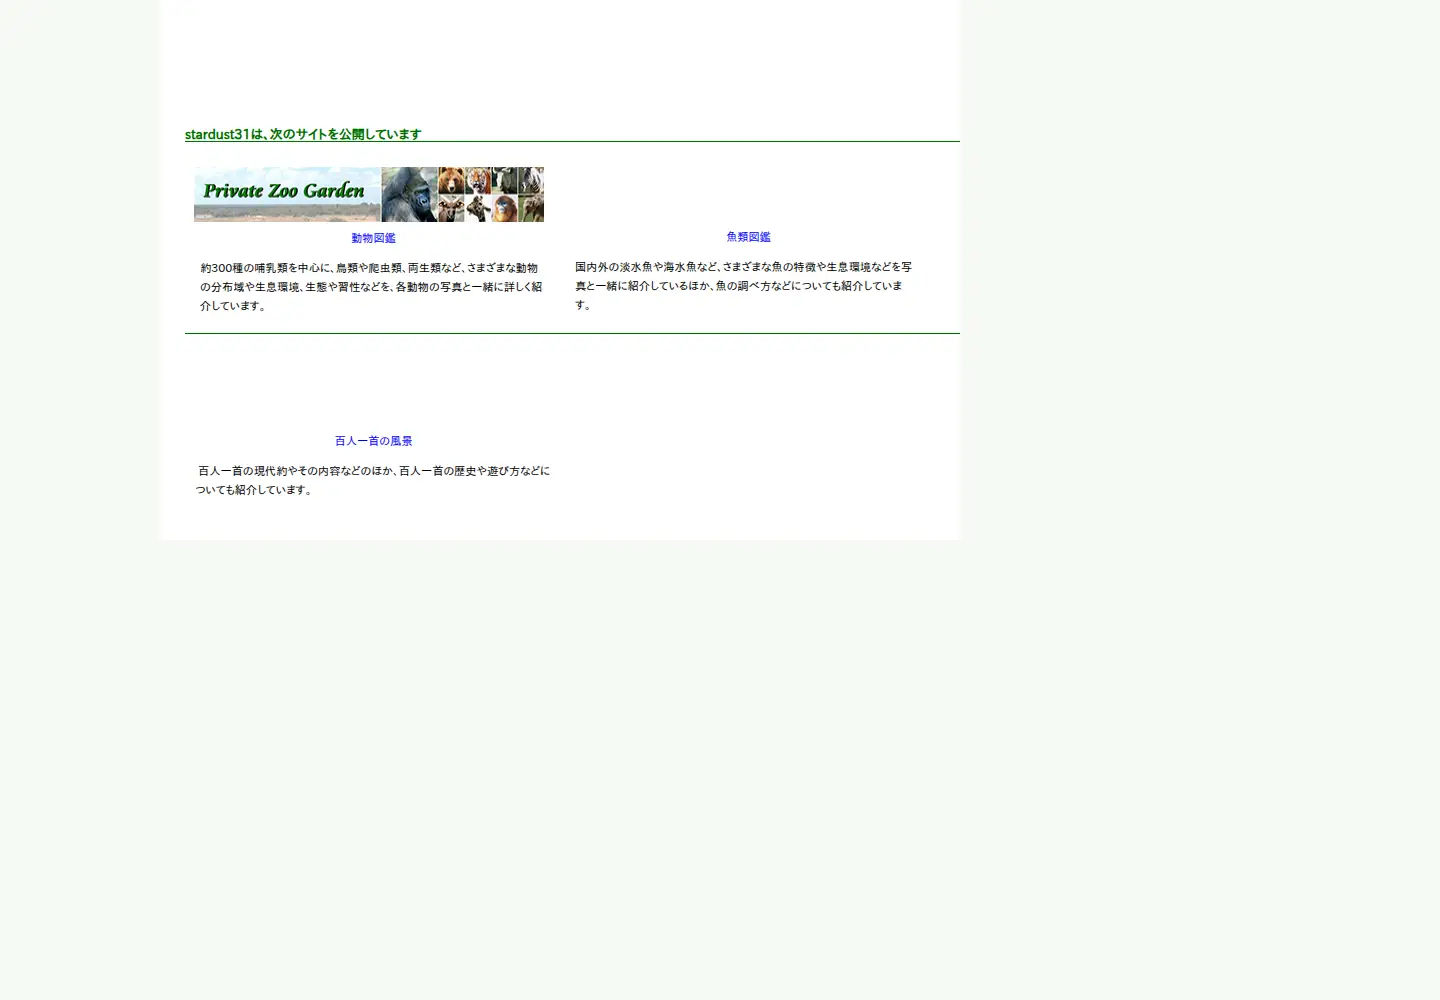Open the Private Zoo Garden banner image
This screenshot has width=1440, height=1000.
[369, 194]
